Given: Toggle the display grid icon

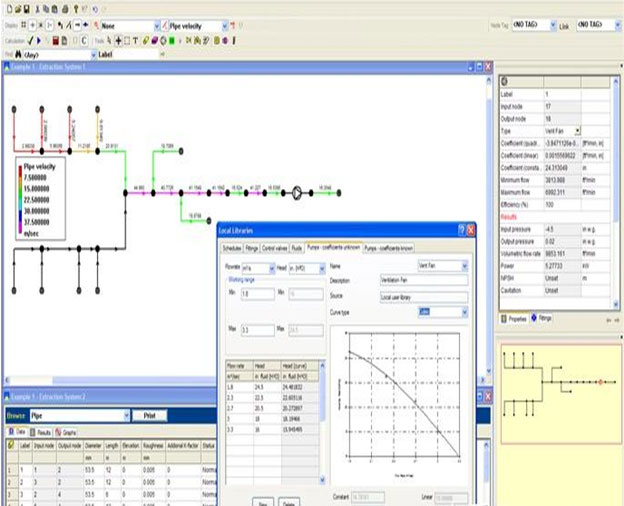Looking at the screenshot, I should (22, 23).
